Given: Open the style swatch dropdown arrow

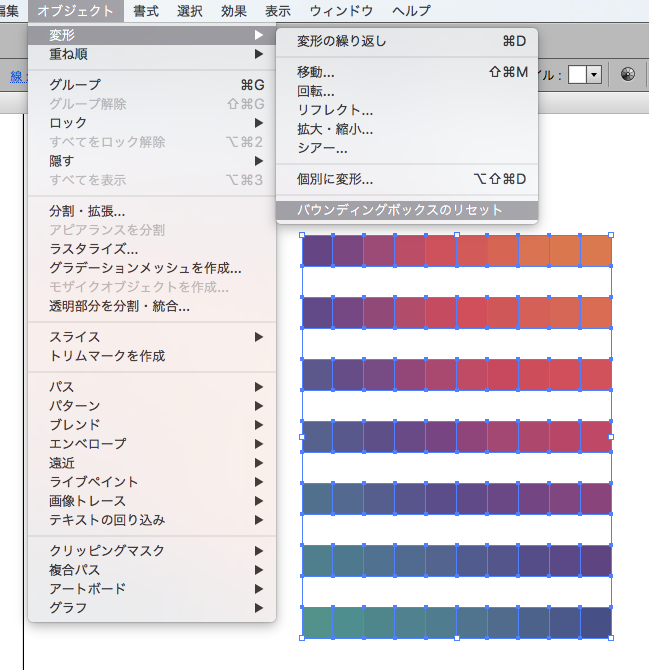Looking at the screenshot, I should tap(594, 75).
